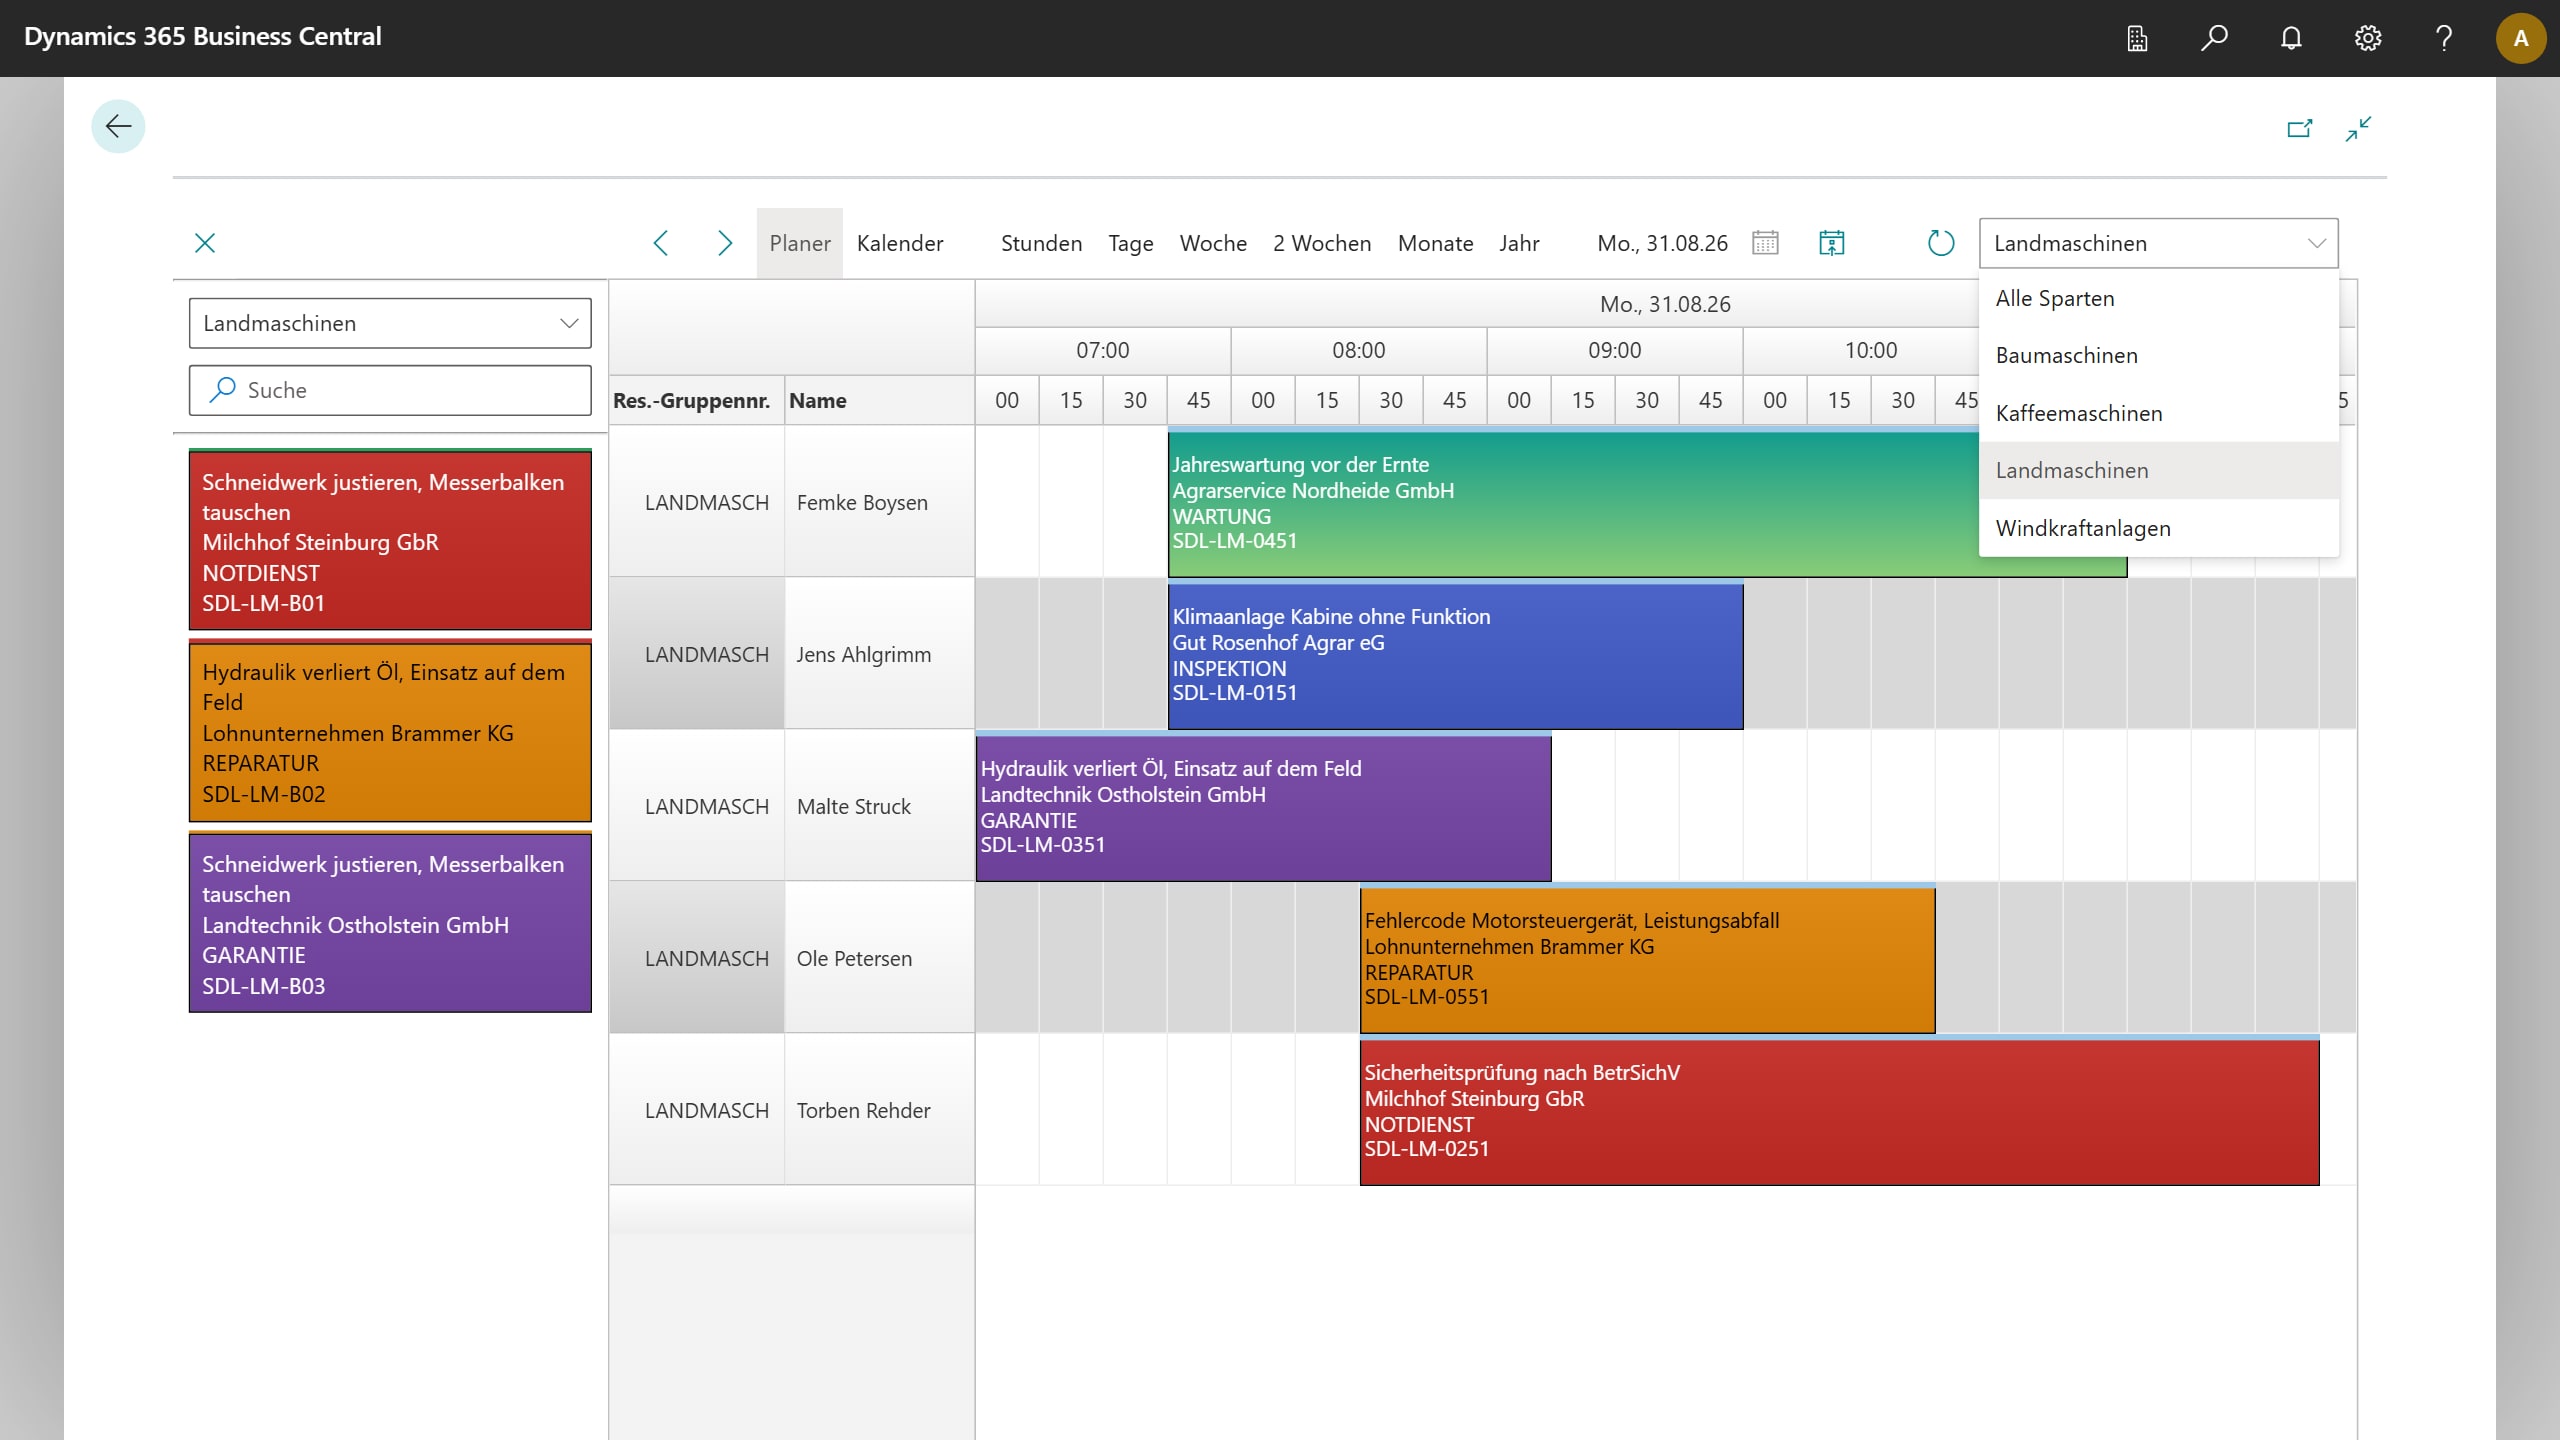This screenshot has height=1440, width=2560.
Task: Open the top search magnifier
Action: pyautogui.click(x=2214, y=38)
